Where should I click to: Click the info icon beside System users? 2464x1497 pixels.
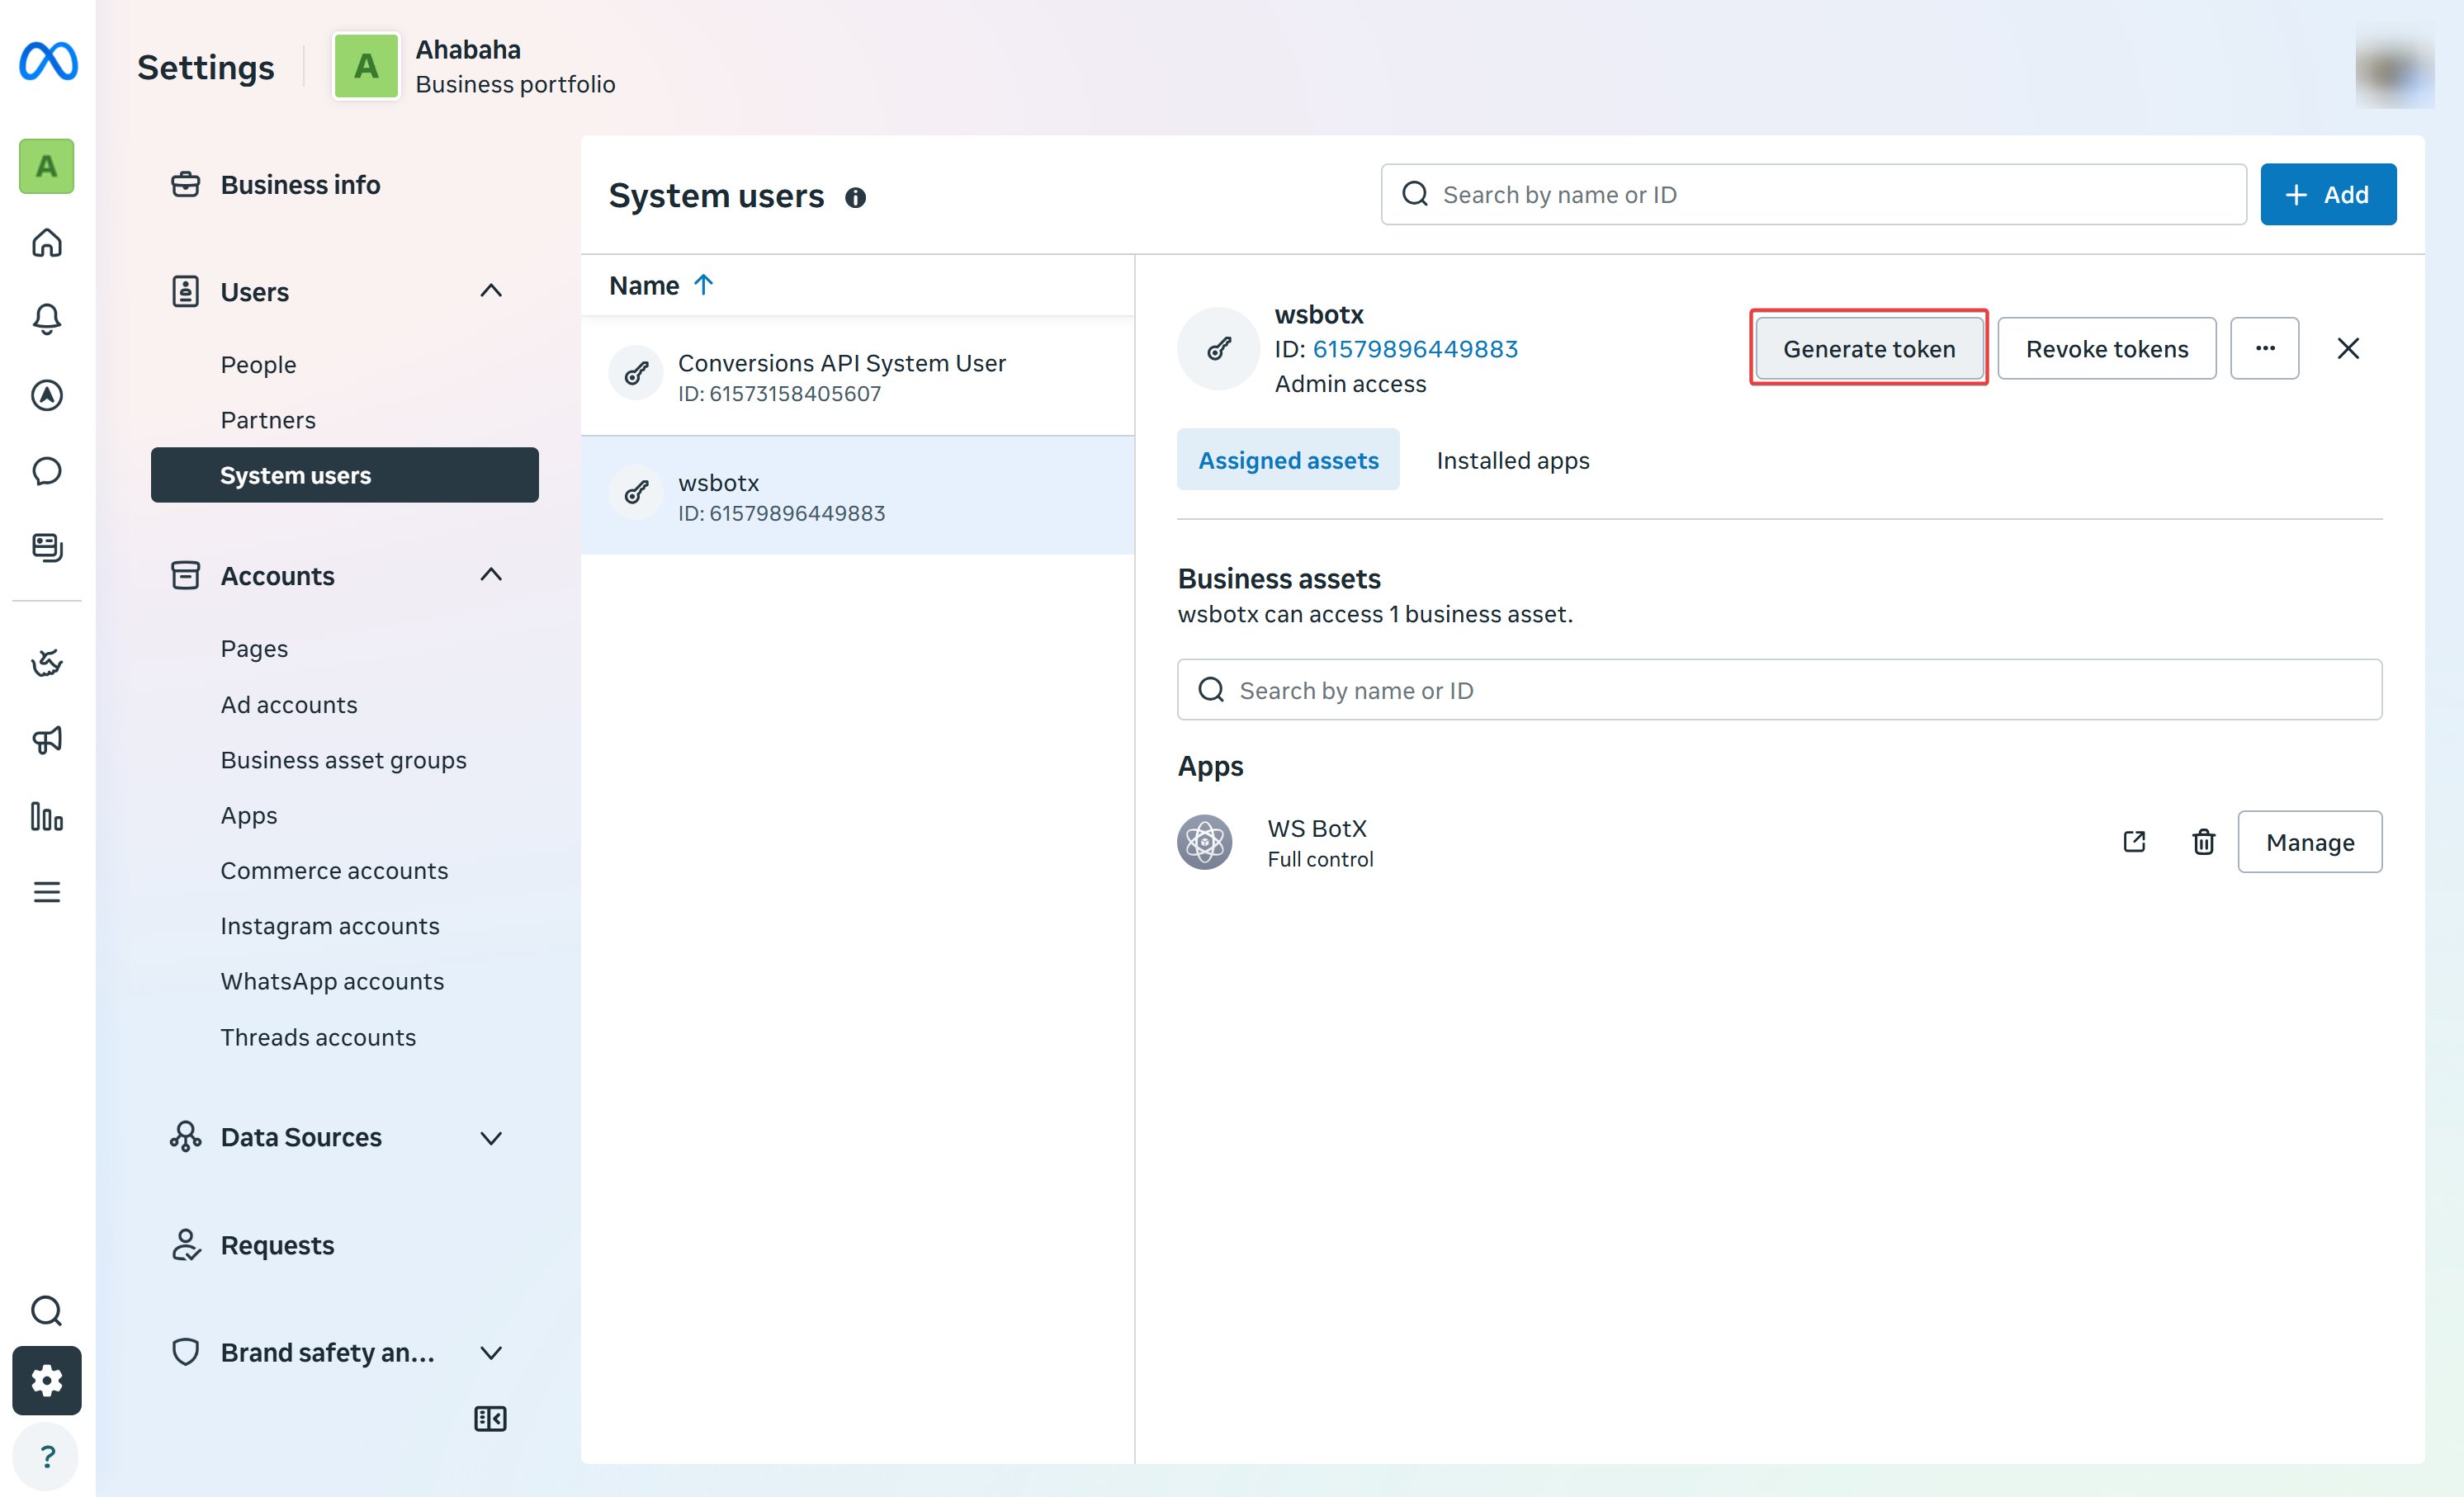pos(855,197)
